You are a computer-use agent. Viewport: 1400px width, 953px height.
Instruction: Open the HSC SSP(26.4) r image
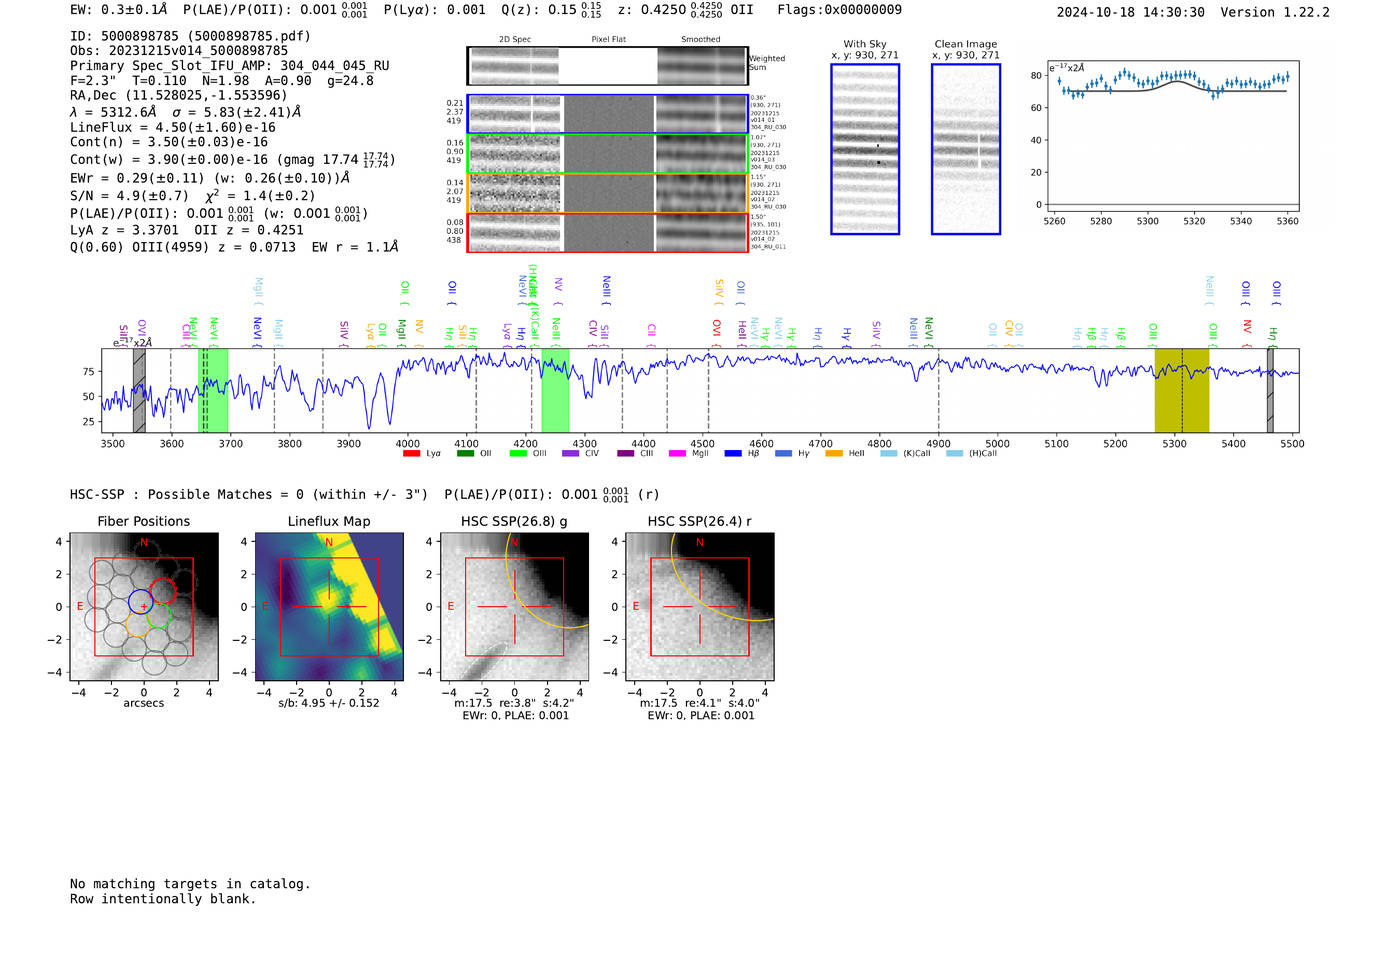click(x=699, y=607)
